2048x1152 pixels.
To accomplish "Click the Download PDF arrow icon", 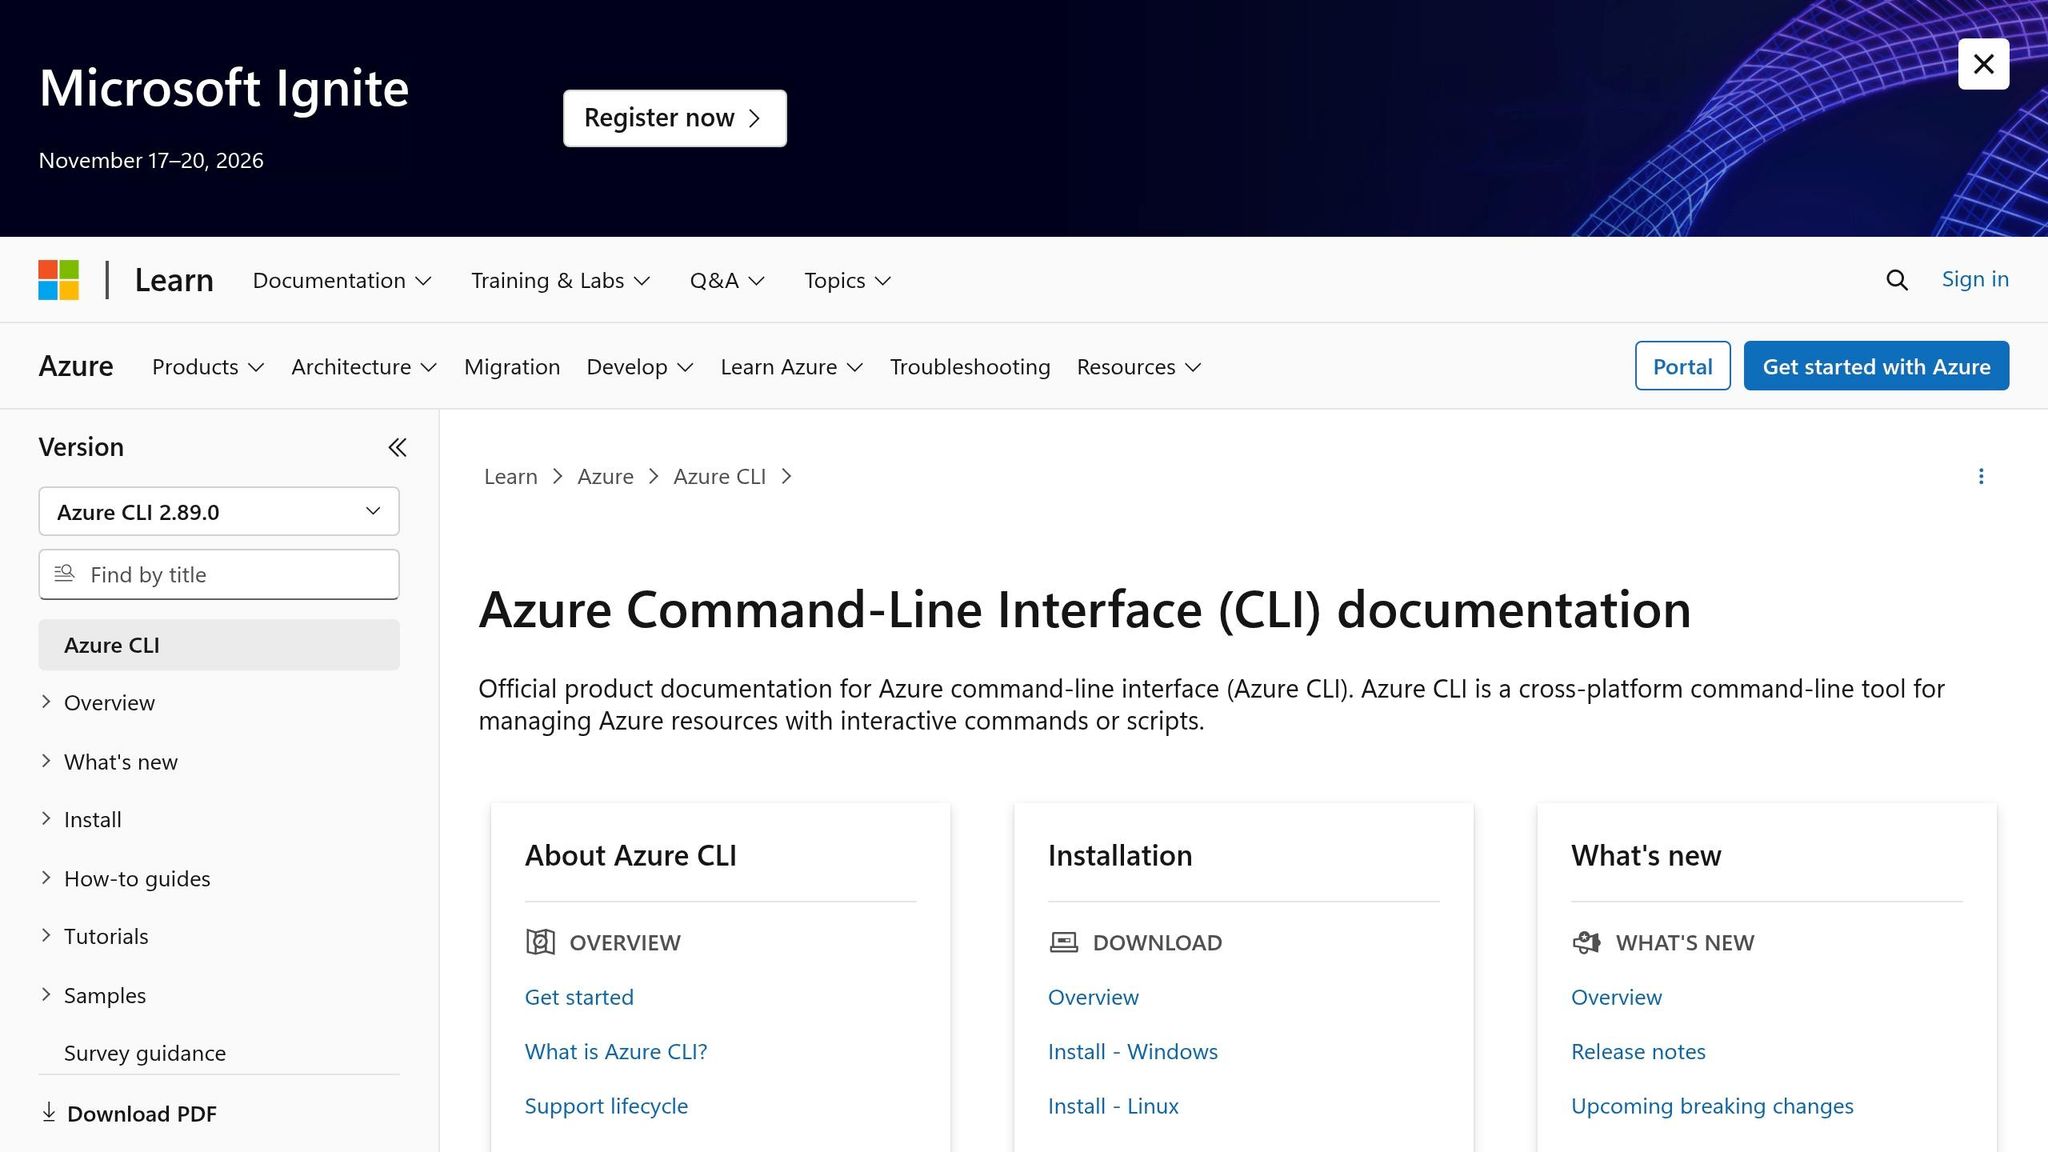I will (x=48, y=1112).
